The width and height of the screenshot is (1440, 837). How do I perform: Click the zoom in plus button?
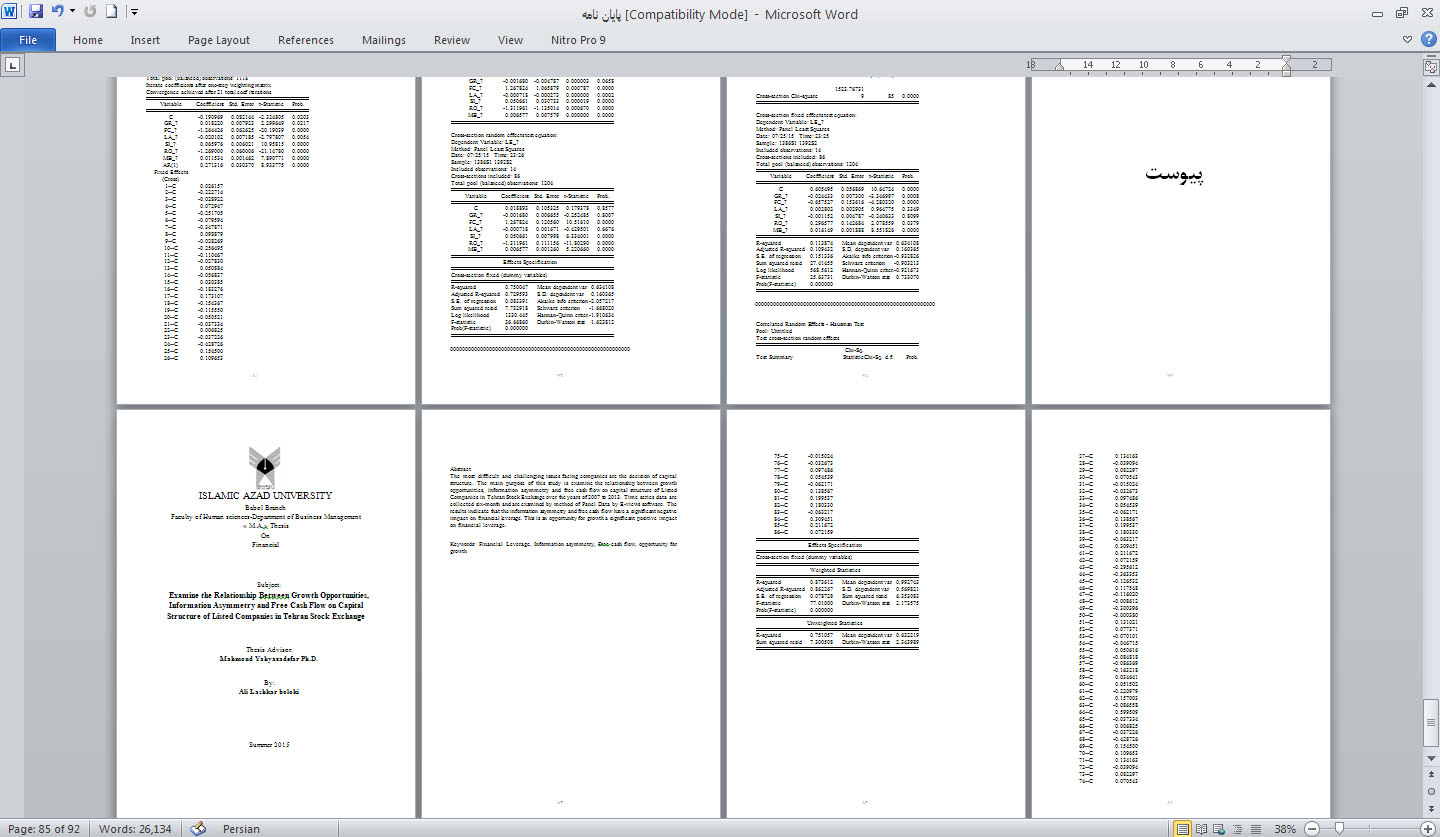[x=1428, y=829]
